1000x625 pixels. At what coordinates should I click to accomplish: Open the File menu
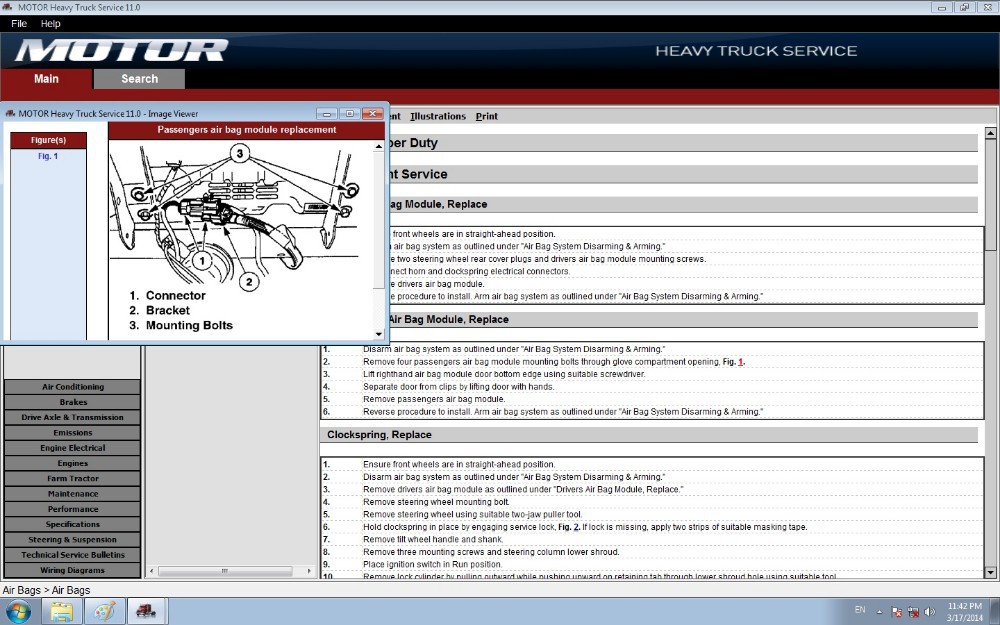coord(19,24)
